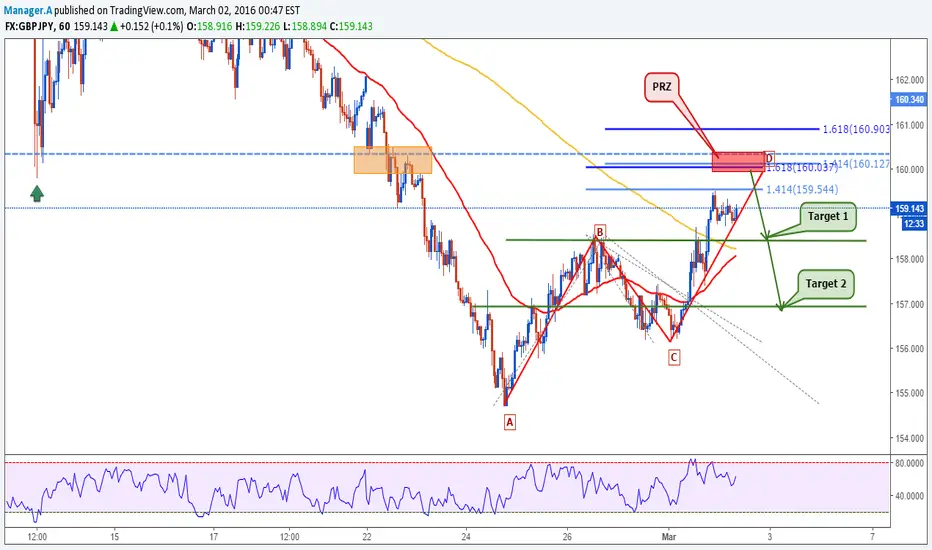Click the Mar date axis label
Screen dimensions: 932x550
coord(669,536)
